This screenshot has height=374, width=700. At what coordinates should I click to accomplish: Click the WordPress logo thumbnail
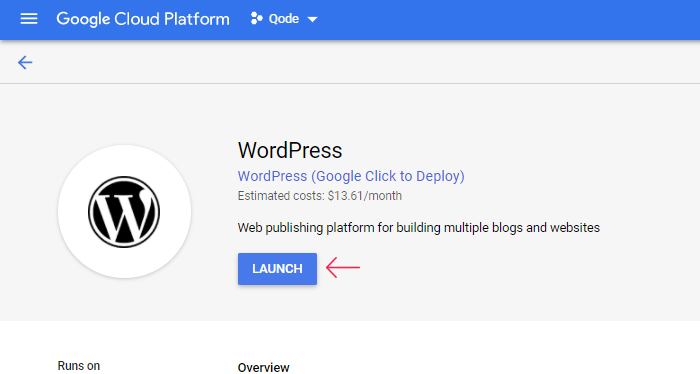point(125,212)
